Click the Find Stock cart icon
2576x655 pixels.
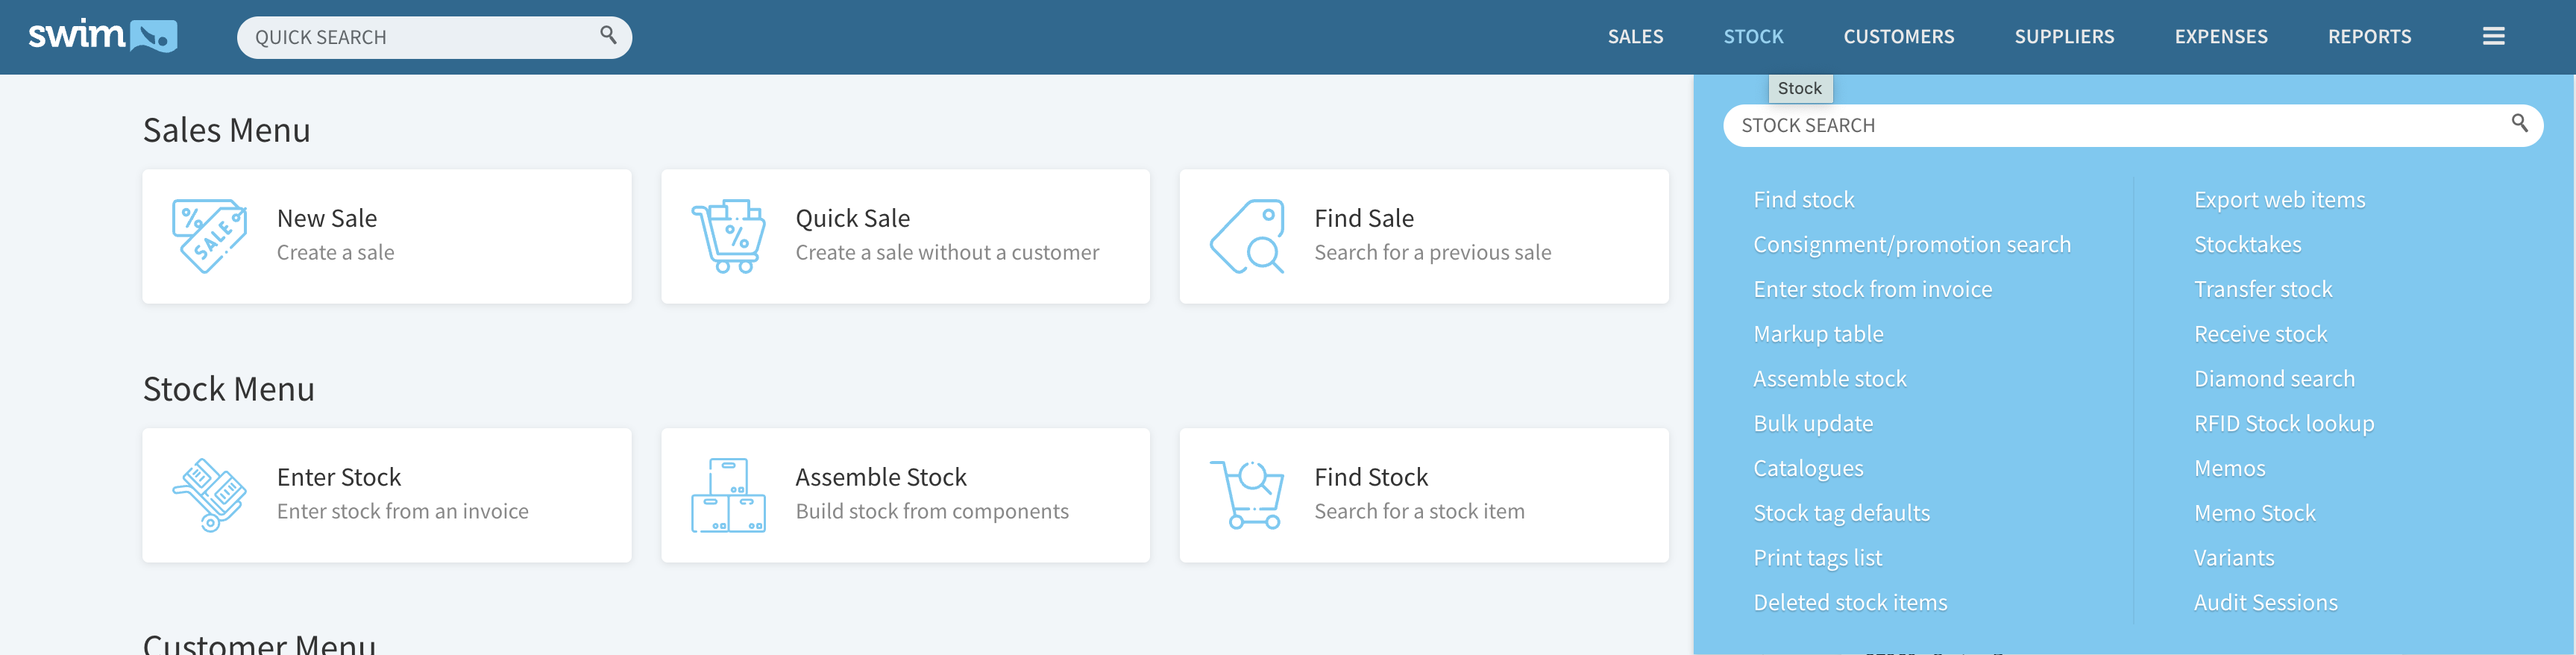coord(1247,495)
